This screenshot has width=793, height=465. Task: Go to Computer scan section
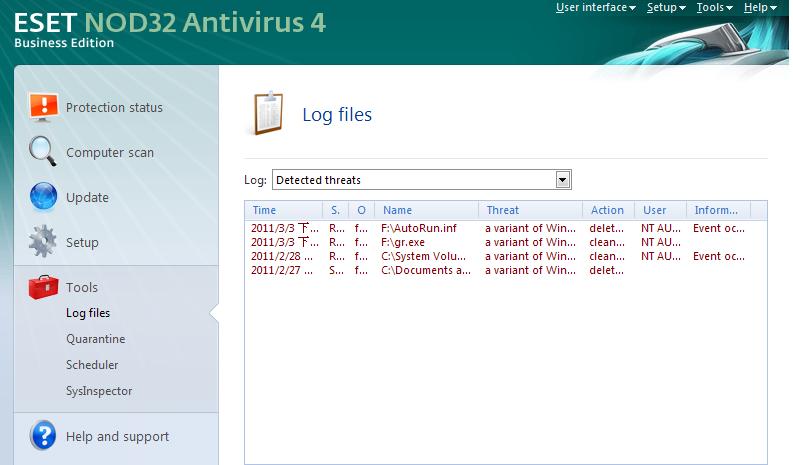tap(110, 152)
